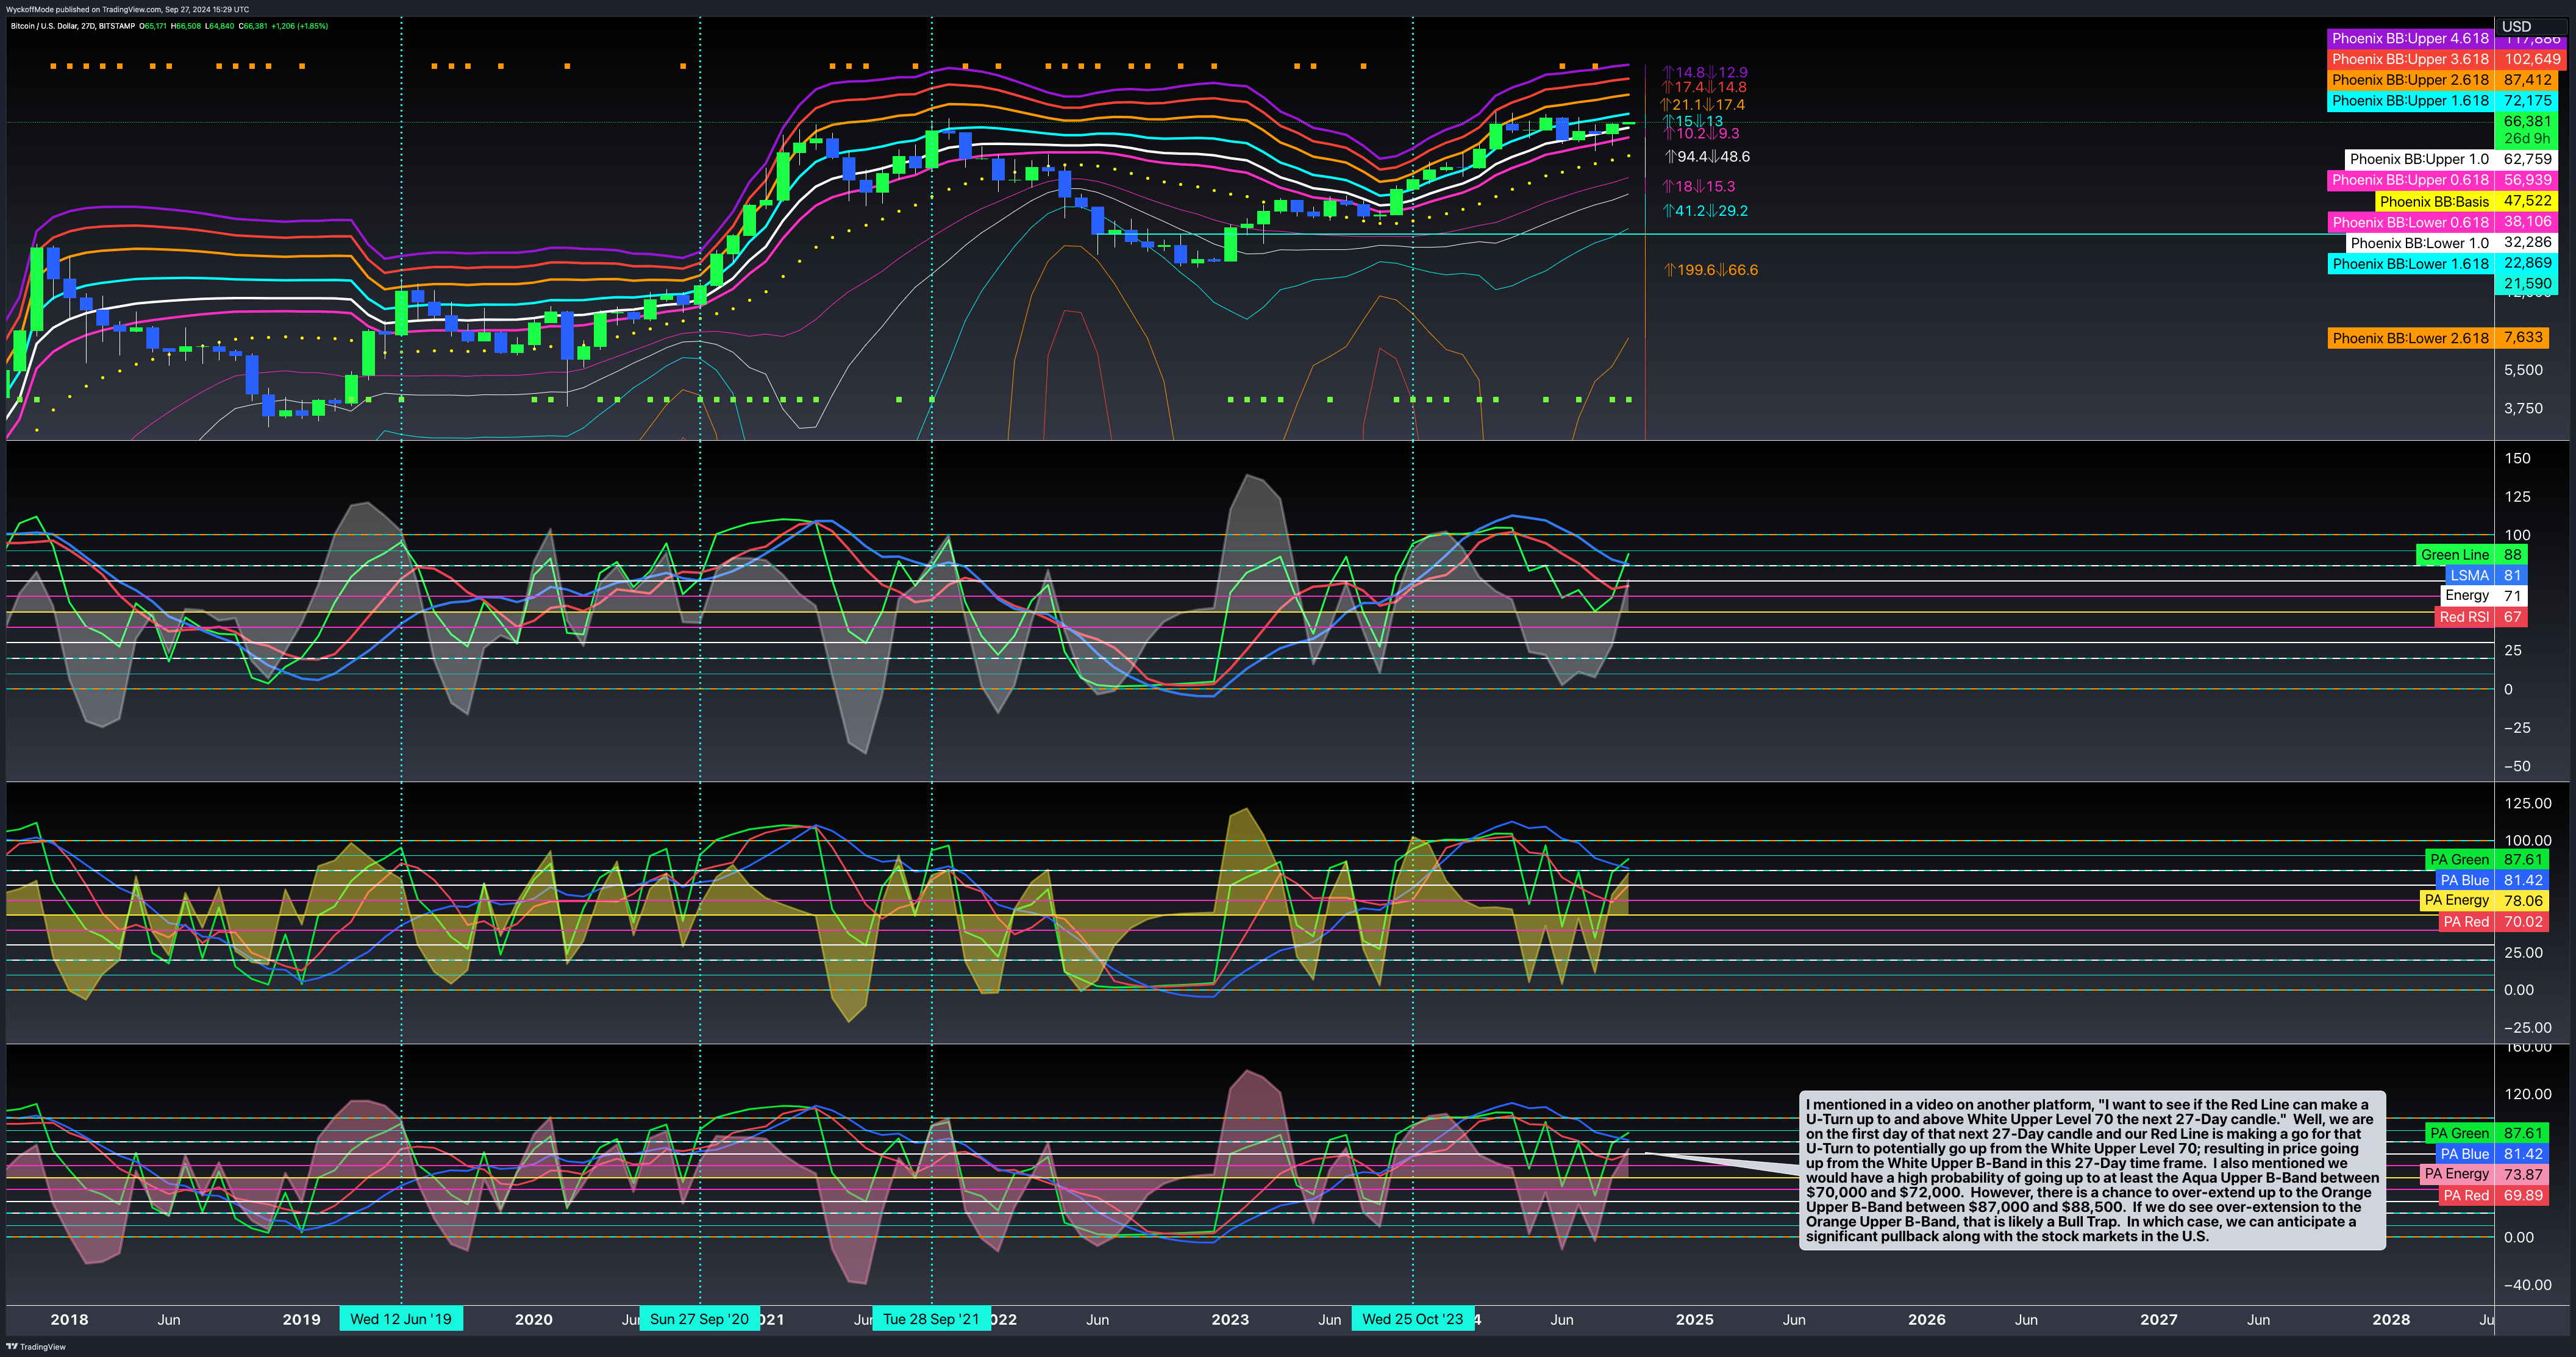This screenshot has height=1357, width=2576.
Task: Click the 2018 label on time axis
Action: [69, 1319]
